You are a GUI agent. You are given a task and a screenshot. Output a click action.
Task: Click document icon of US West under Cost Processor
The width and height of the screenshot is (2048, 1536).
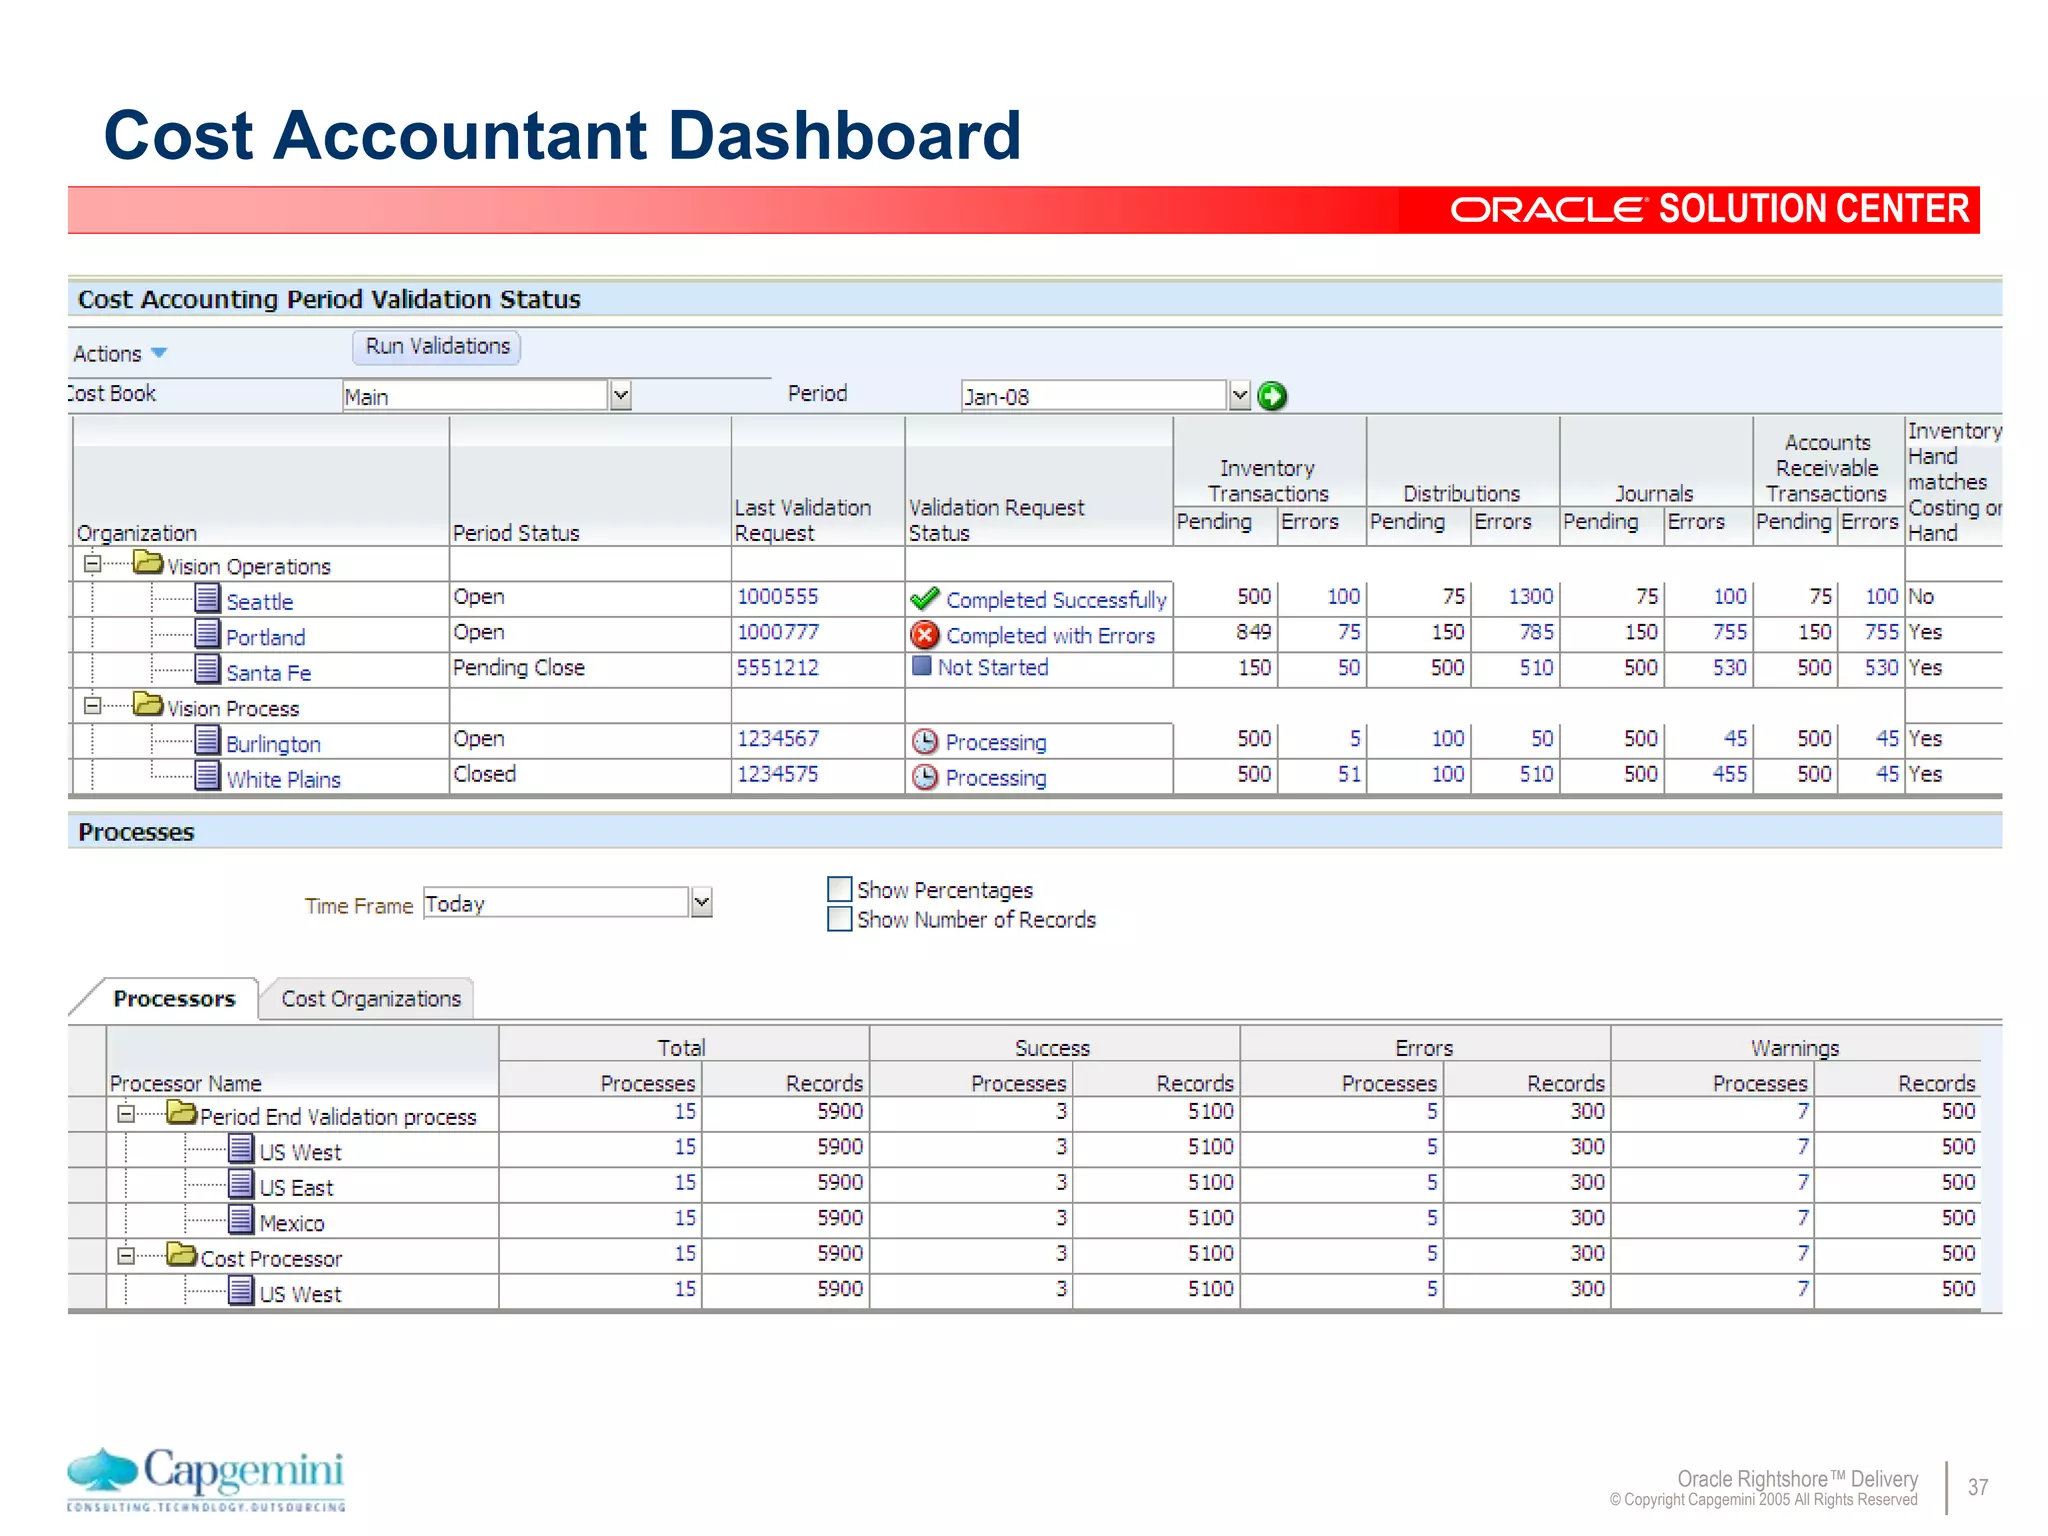pos(241,1290)
